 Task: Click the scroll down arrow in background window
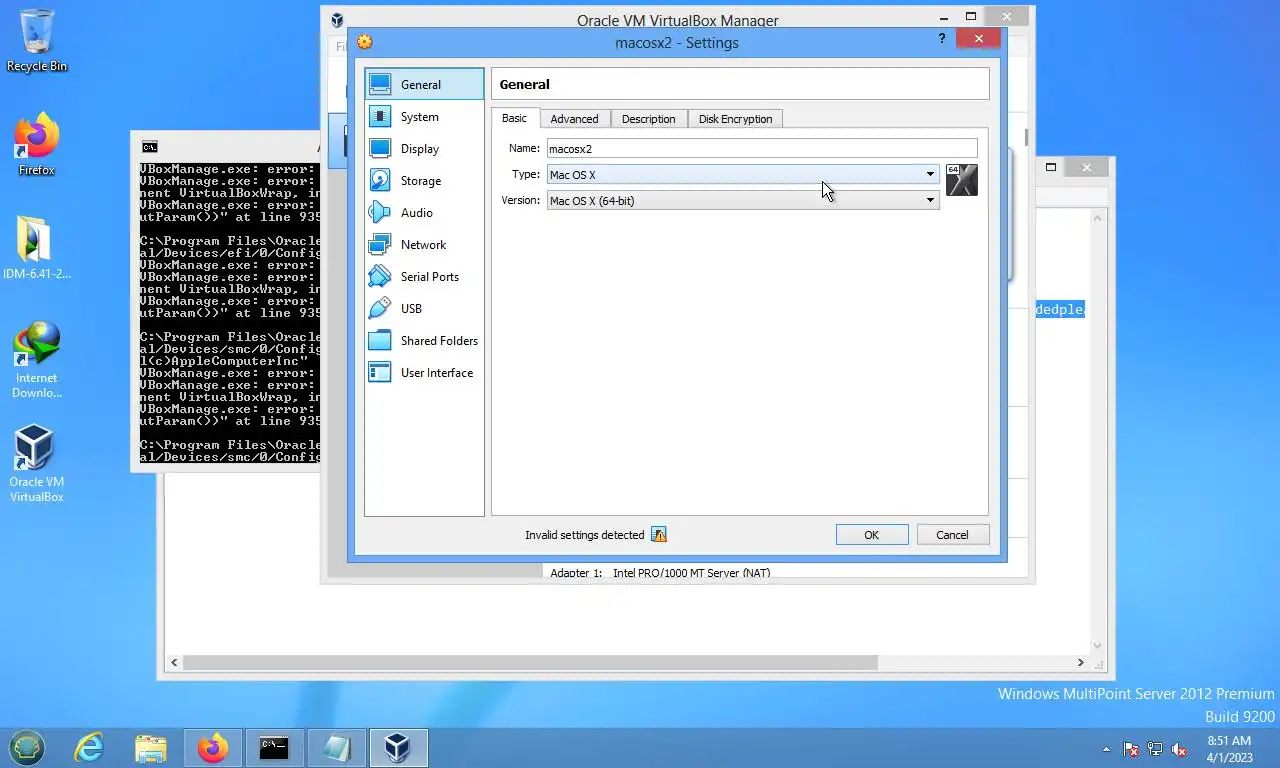point(1097,646)
